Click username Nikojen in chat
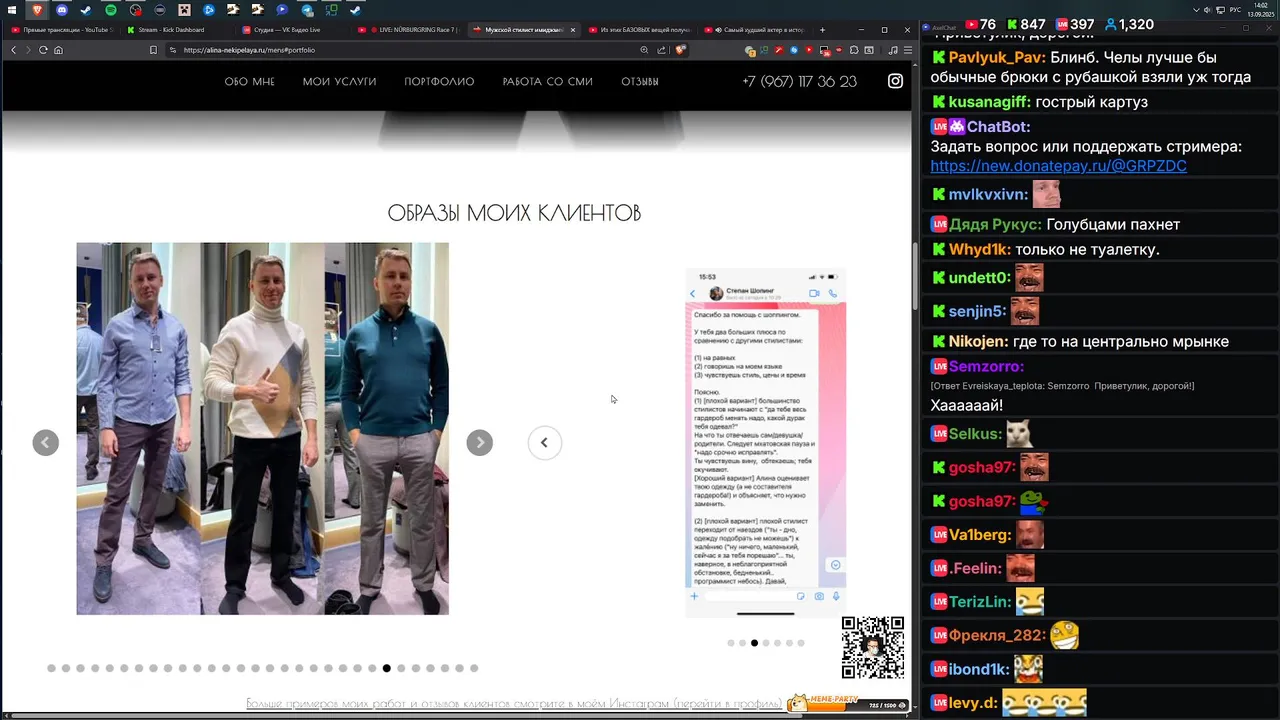This screenshot has height=720, width=1280. tap(978, 342)
